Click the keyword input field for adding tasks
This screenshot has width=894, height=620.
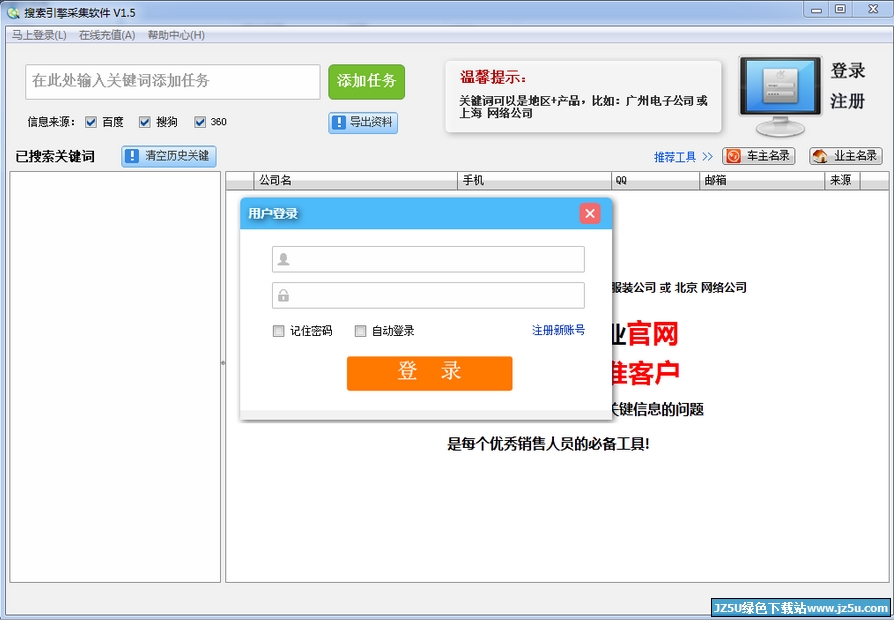coord(173,82)
